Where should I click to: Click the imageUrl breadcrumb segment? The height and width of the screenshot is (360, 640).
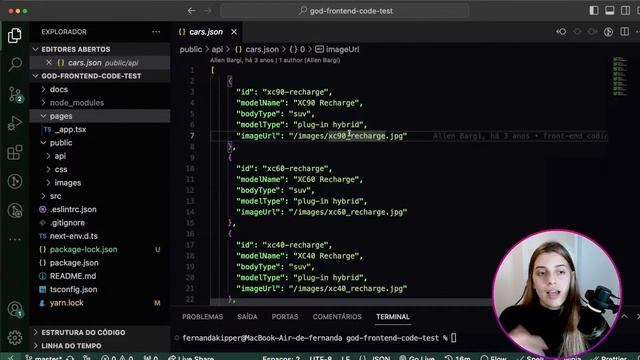[338, 49]
